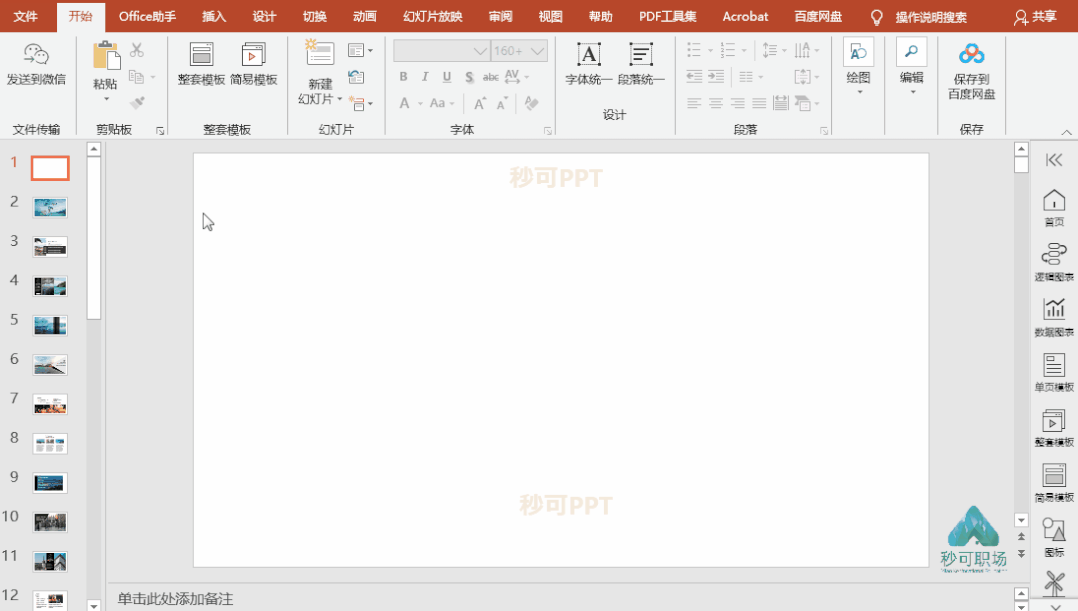
Task: Toggle Align Right paragraph button
Action: point(738,103)
